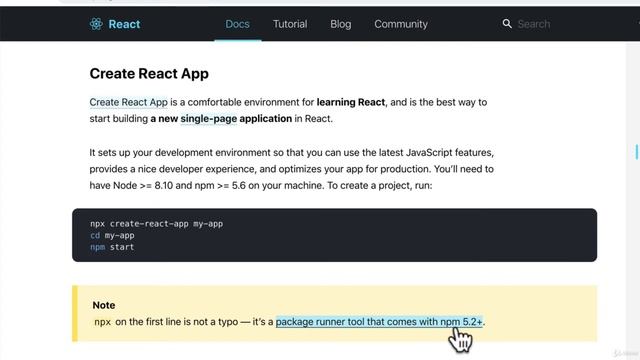Open package runner tool npm 5.2+ link
Screen dimensions: 640x360
[x=379, y=322]
